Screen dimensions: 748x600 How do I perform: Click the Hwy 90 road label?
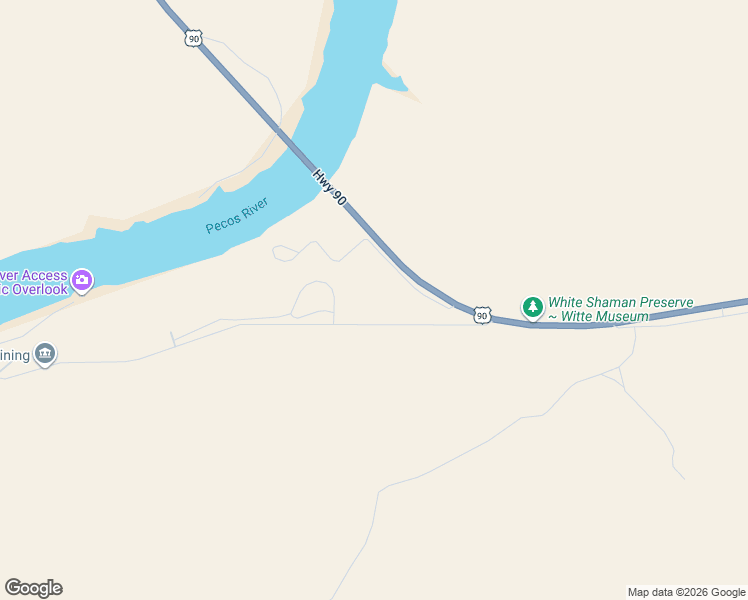click(x=329, y=187)
